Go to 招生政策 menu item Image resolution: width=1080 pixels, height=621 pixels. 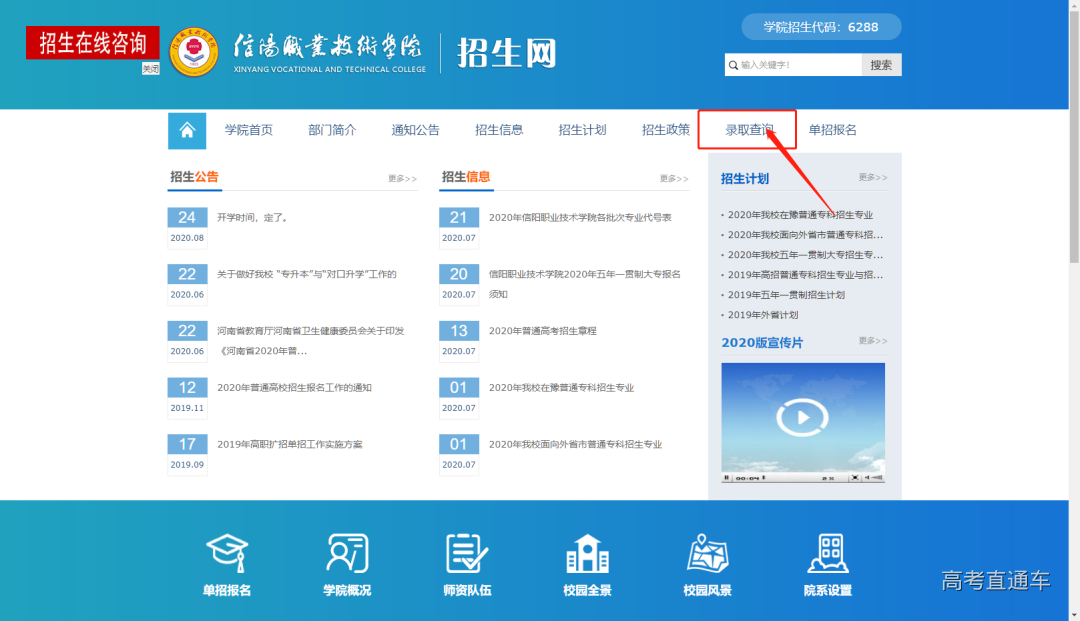[x=665, y=130]
